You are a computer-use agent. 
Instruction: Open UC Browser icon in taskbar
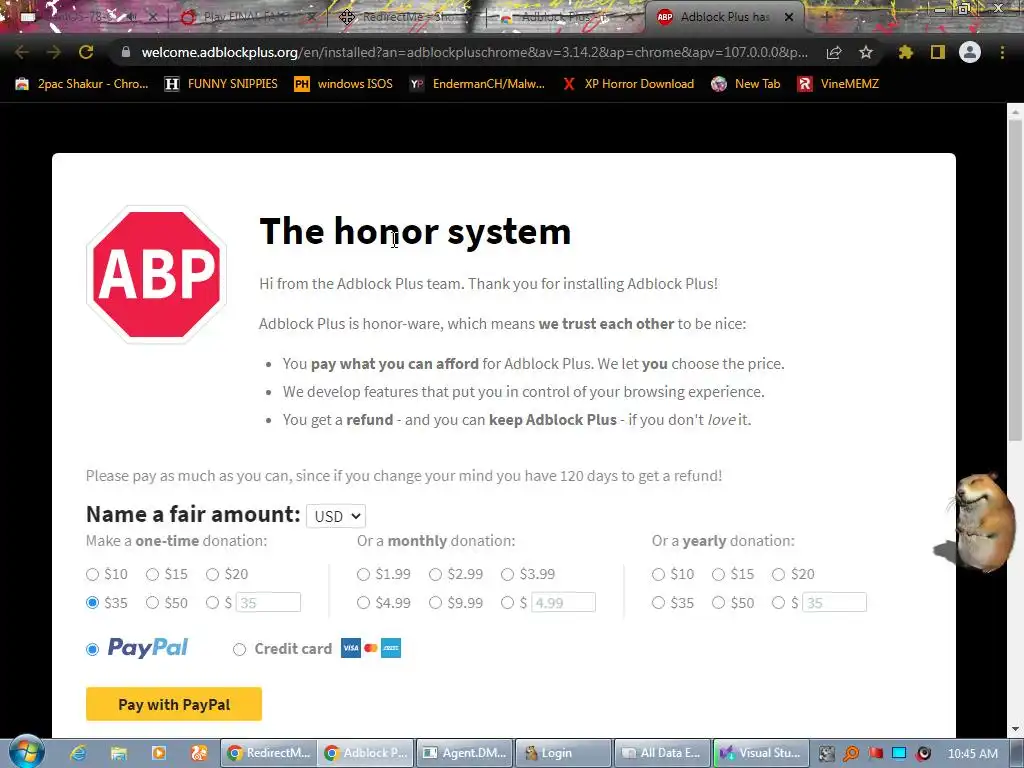[x=199, y=753]
